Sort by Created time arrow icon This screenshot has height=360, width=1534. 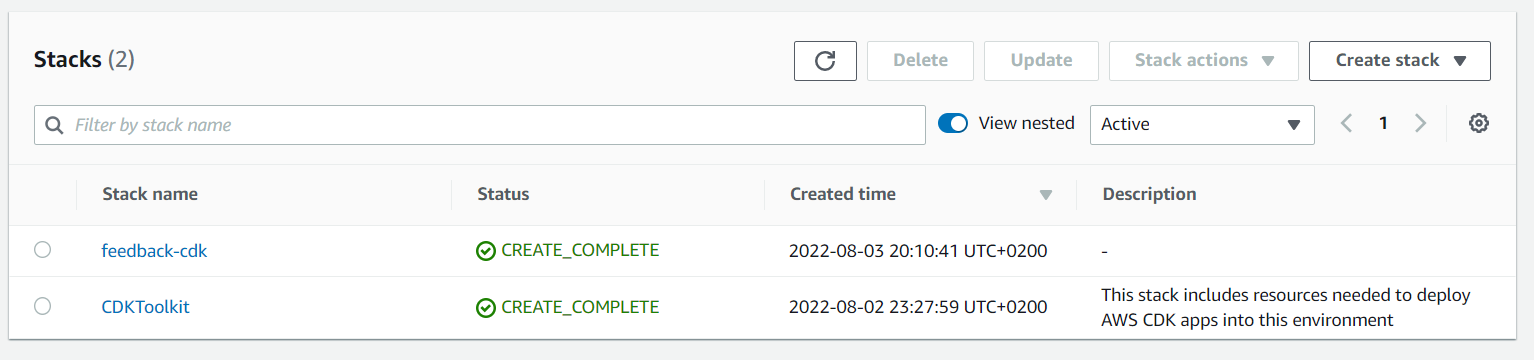[x=1046, y=195]
